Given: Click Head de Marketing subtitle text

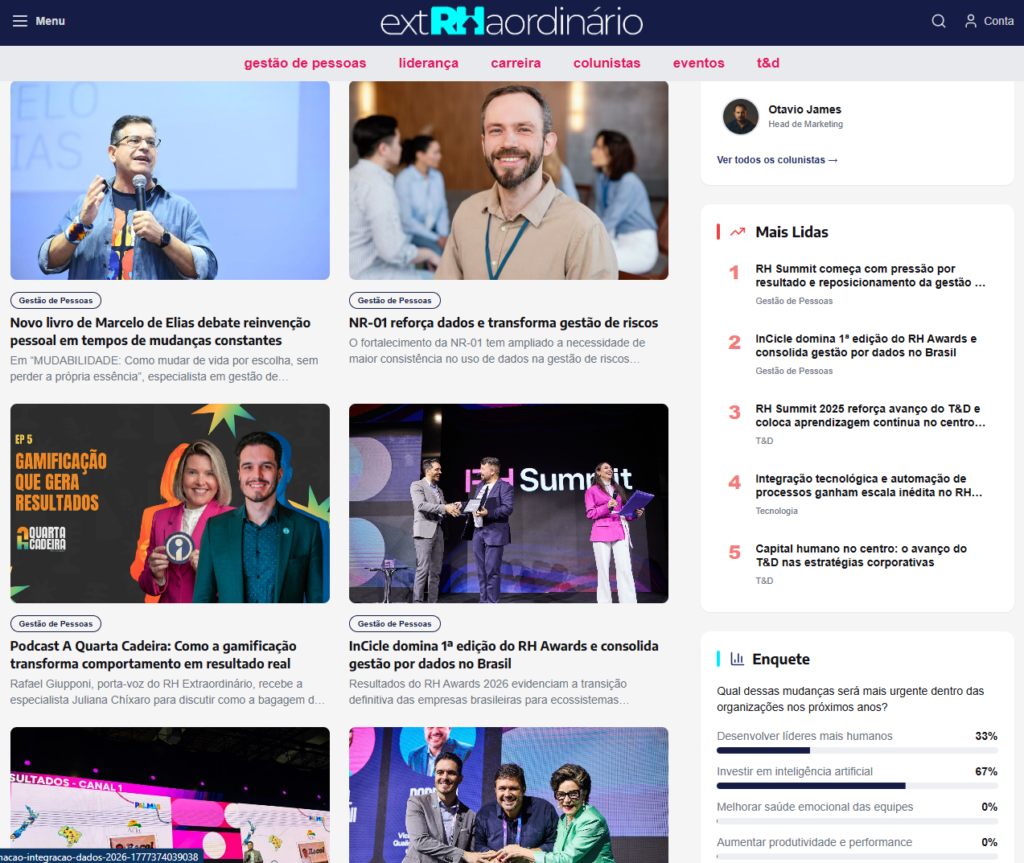Looking at the screenshot, I should pos(805,124).
